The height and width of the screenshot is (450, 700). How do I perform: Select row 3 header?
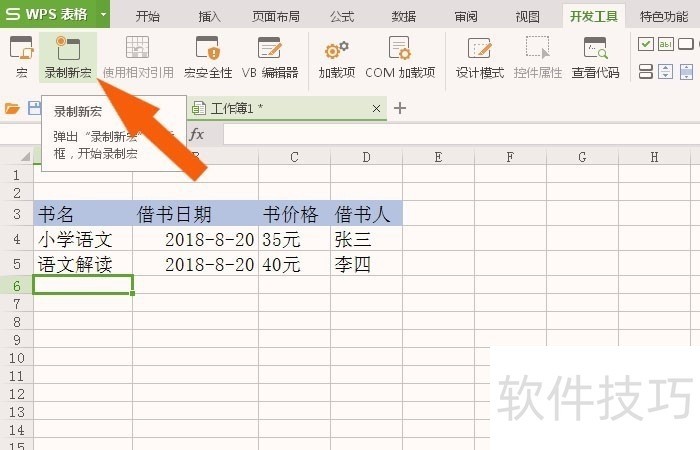(17, 214)
